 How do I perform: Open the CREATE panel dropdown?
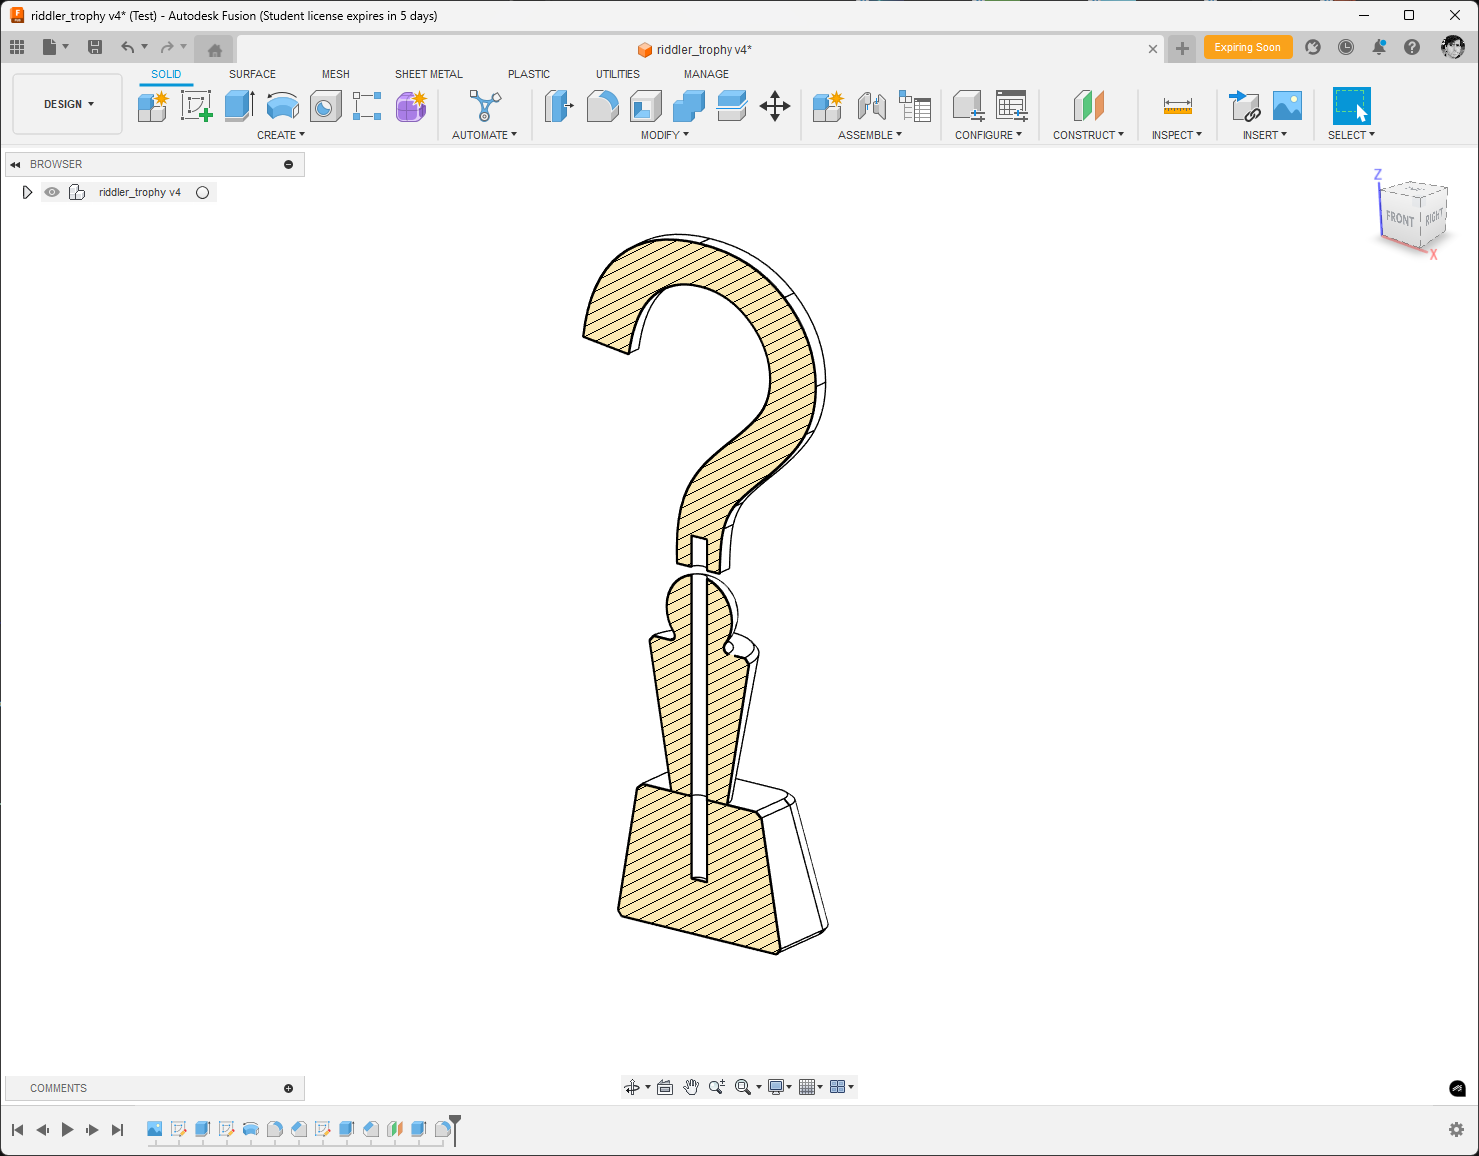point(281,135)
